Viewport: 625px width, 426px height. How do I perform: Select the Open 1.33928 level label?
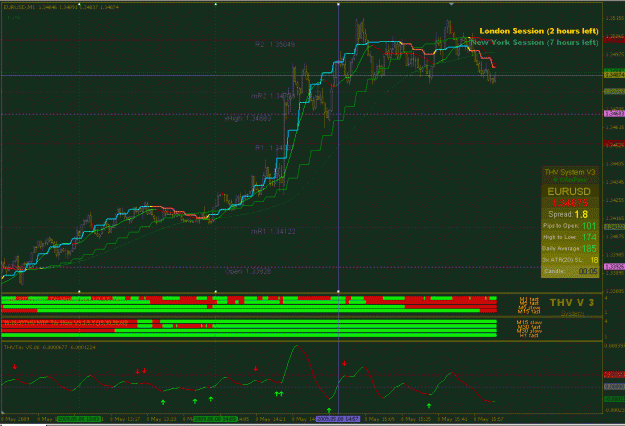click(248, 271)
